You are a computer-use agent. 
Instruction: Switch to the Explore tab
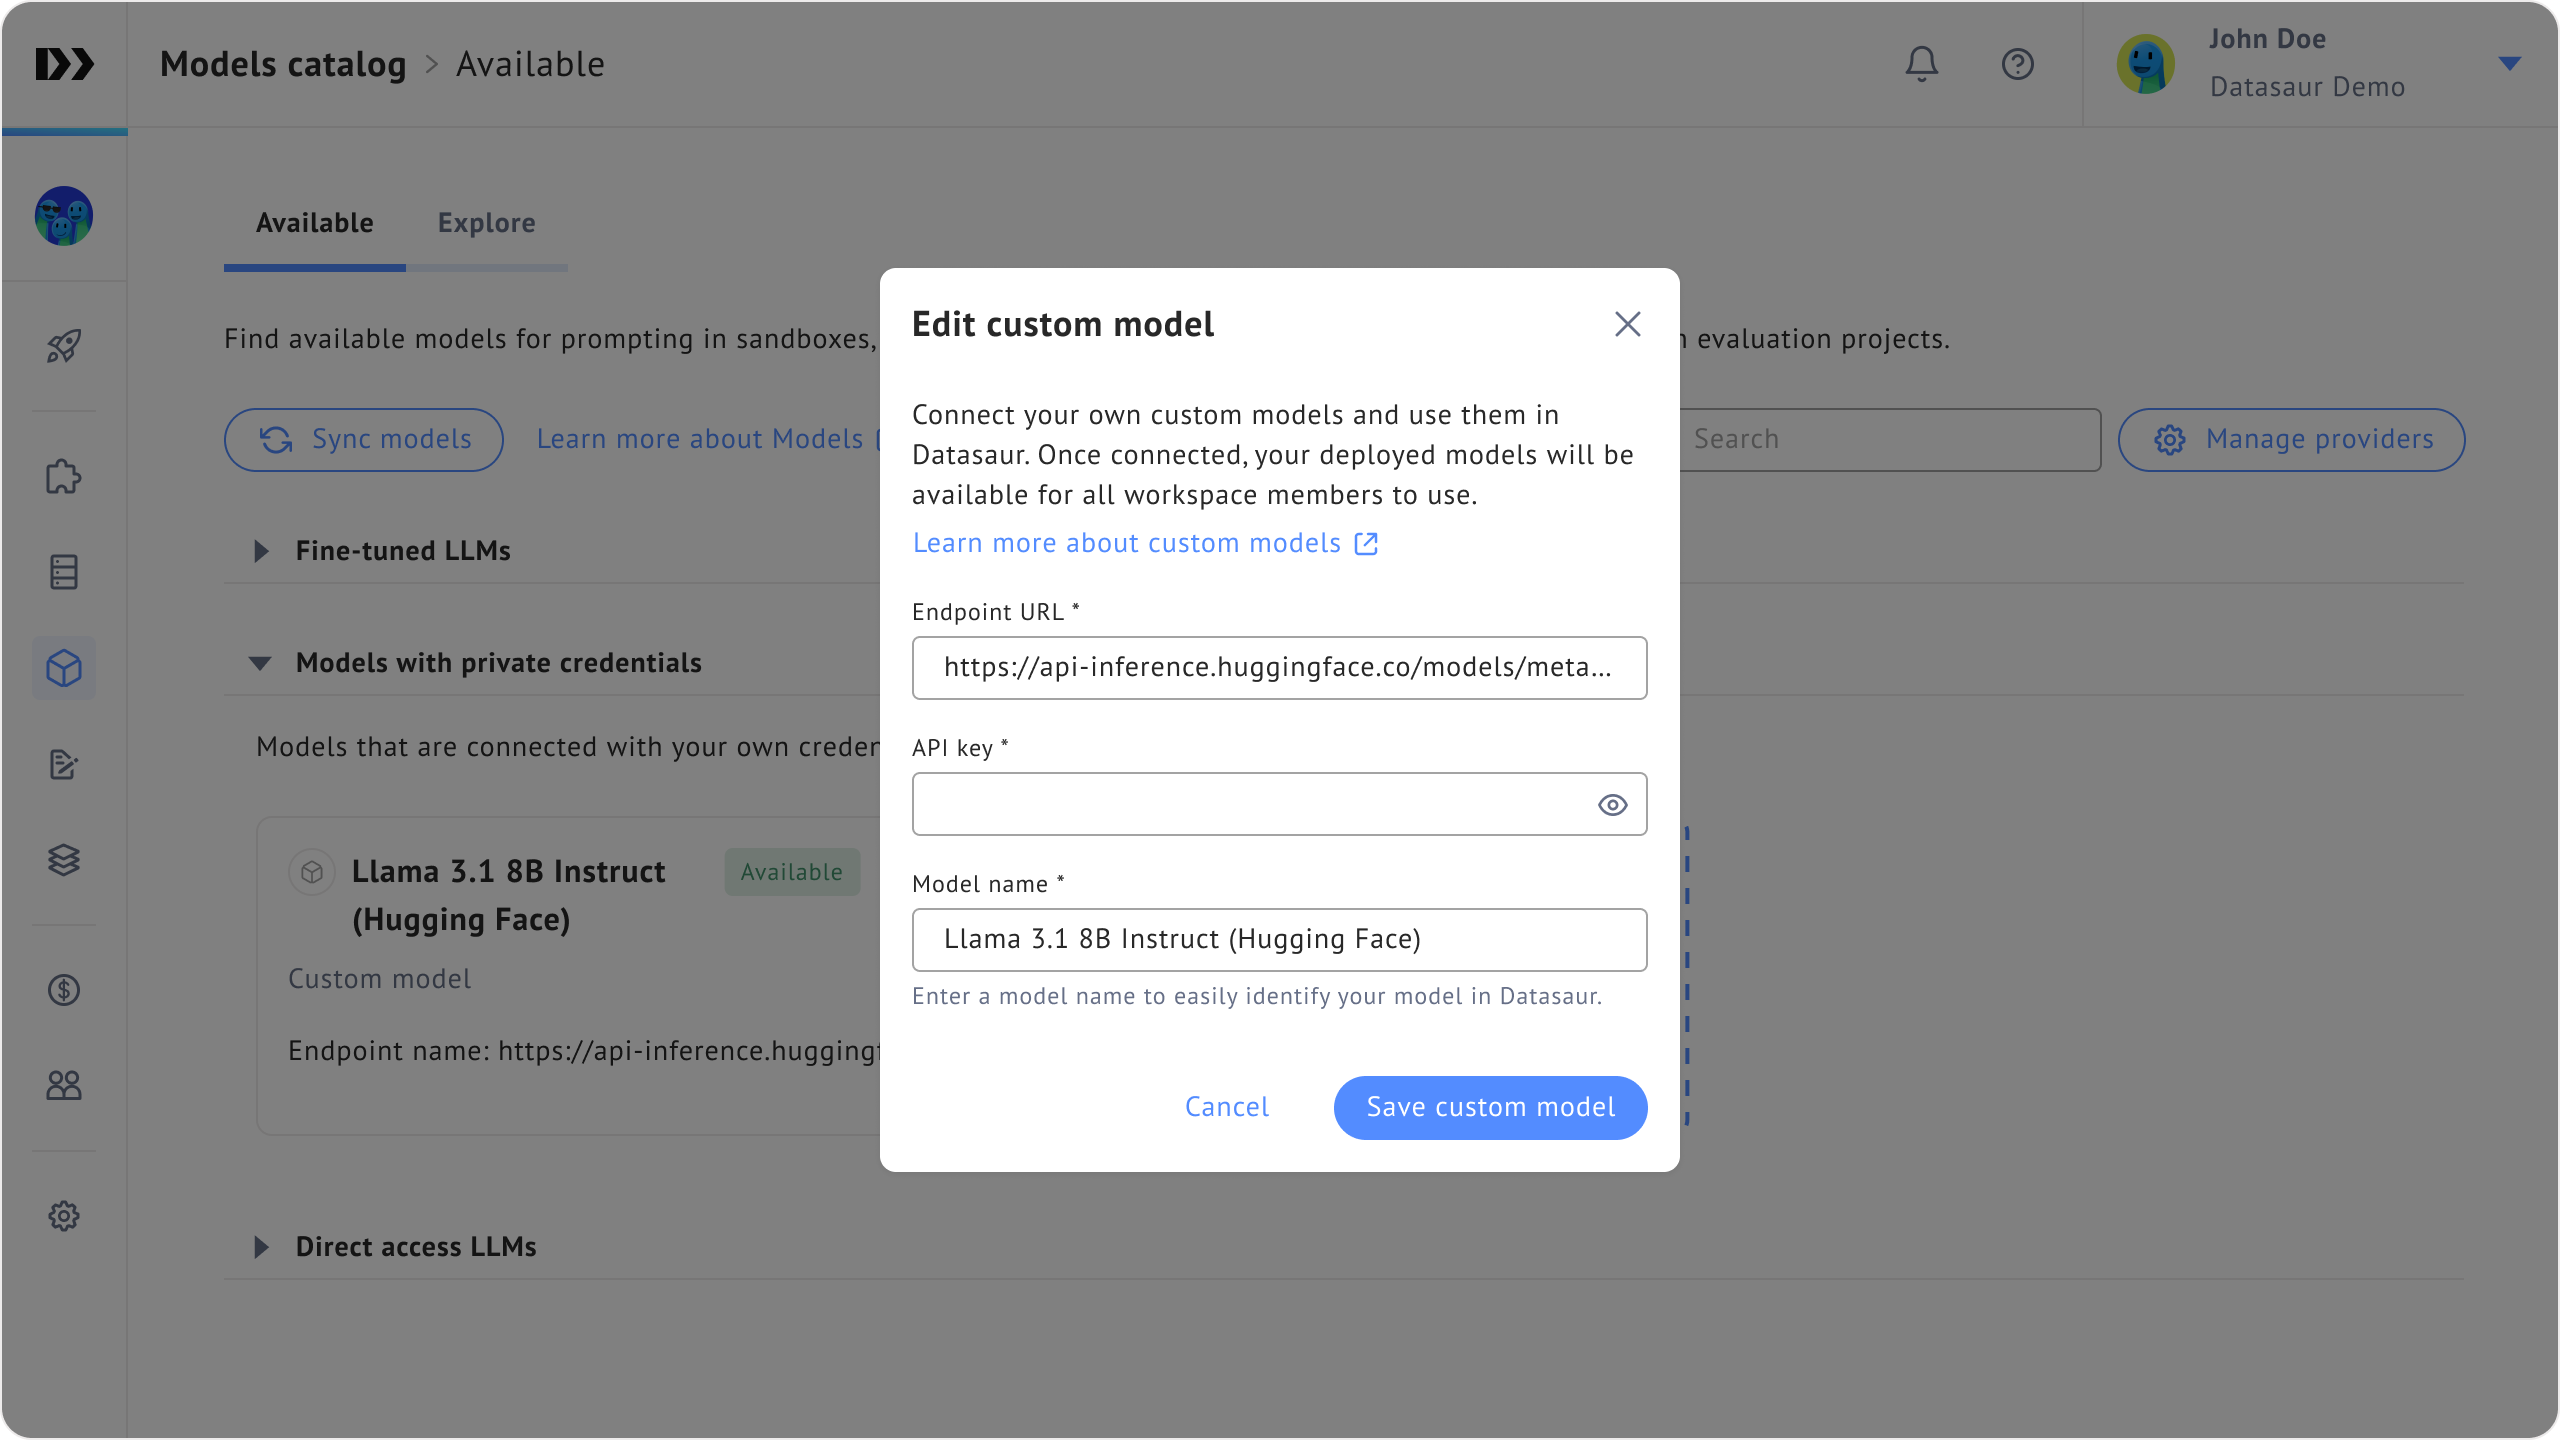click(486, 223)
